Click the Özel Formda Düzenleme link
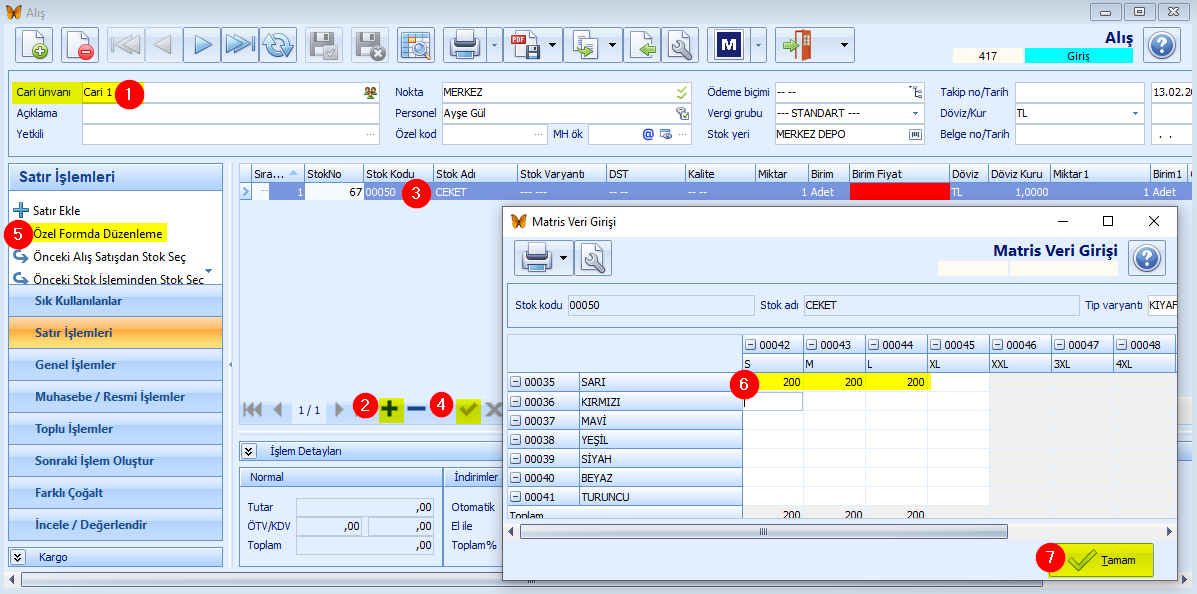Viewport: 1197px width, 594px height. coord(98,234)
